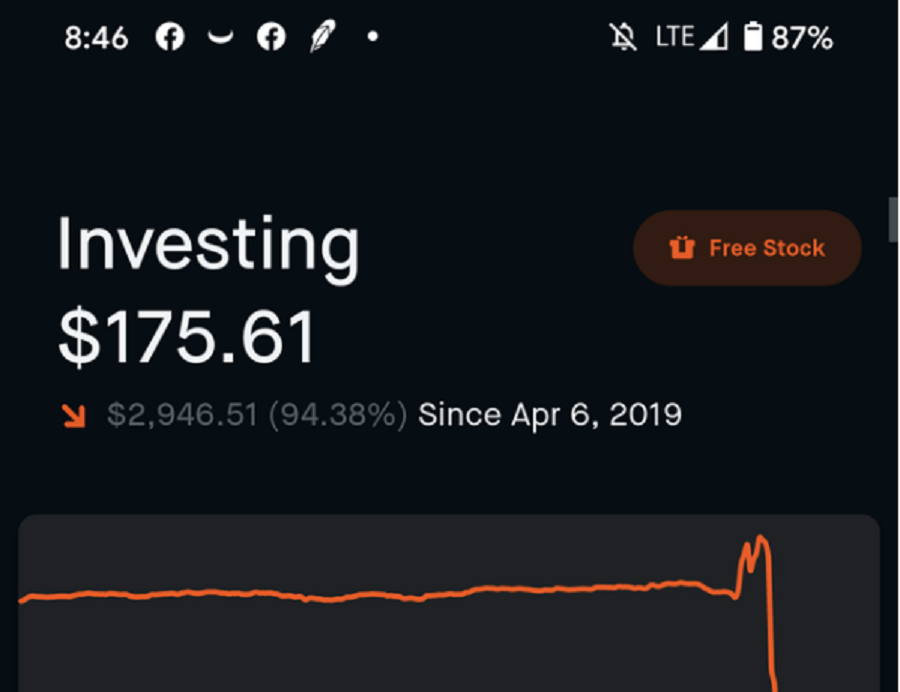Click the gift icon in Free Stock
This screenshot has height=692, width=900.
pos(682,248)
